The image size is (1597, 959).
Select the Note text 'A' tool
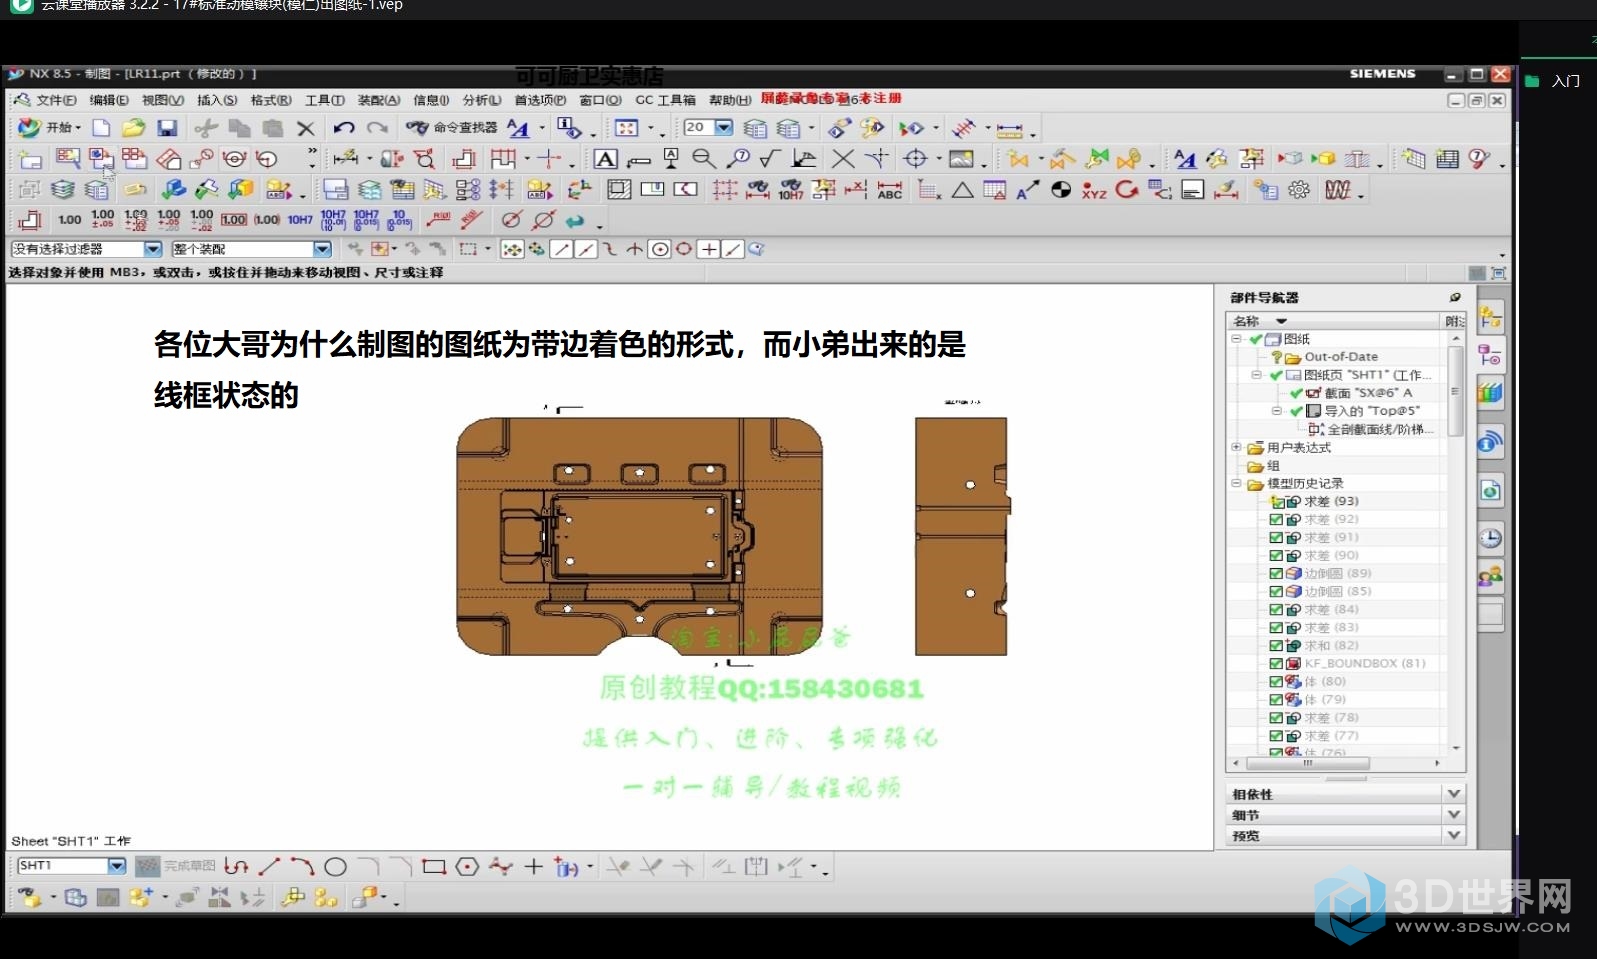(605, 159)
